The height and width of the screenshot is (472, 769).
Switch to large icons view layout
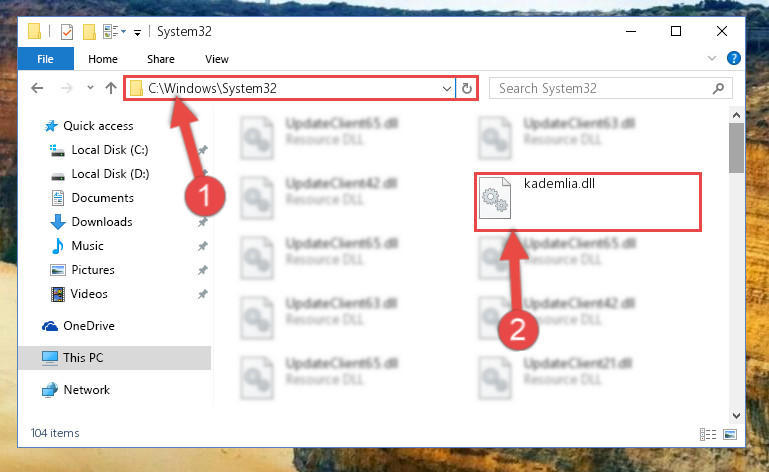(x=730, y=434)
